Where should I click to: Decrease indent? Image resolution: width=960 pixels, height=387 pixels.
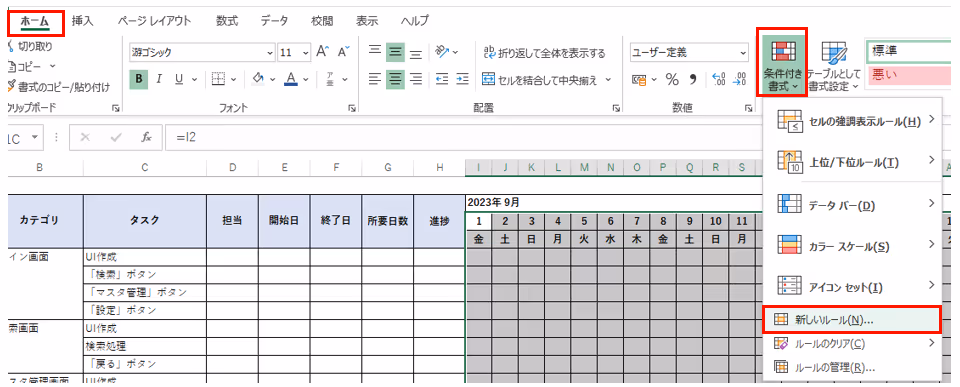tap(442, 79)
